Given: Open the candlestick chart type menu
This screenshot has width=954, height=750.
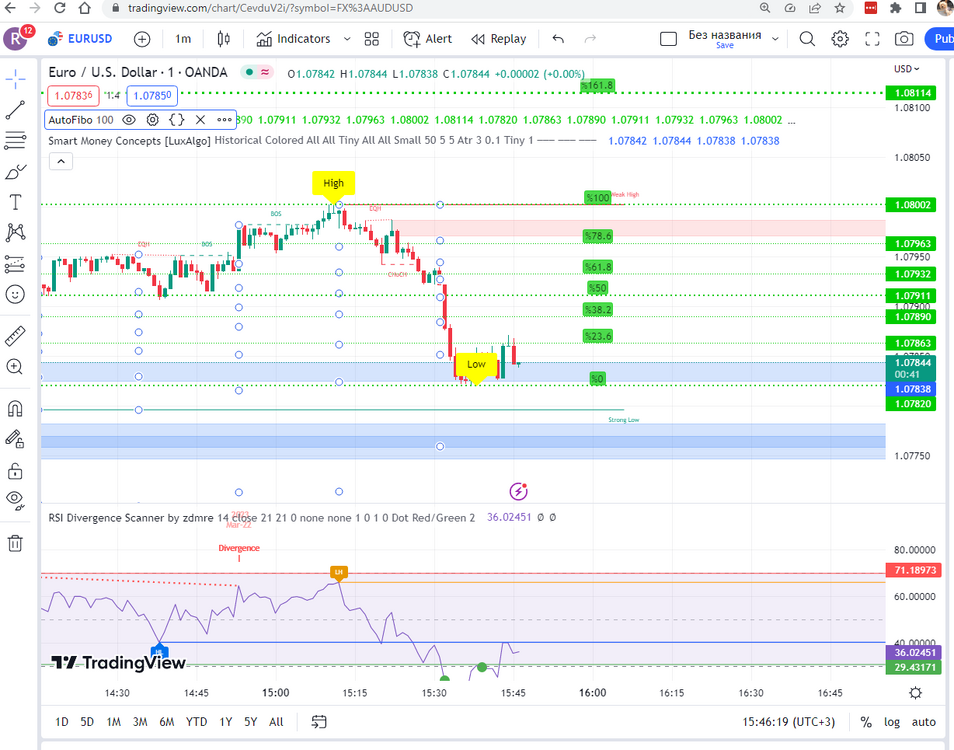Looking at the screenshot, I should click(223, 39).
